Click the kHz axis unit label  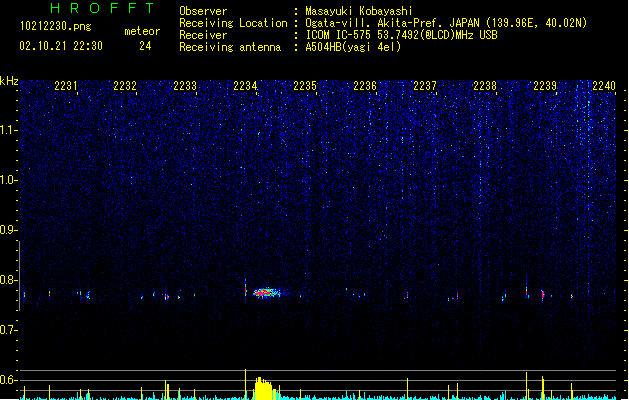click(9, 81)
